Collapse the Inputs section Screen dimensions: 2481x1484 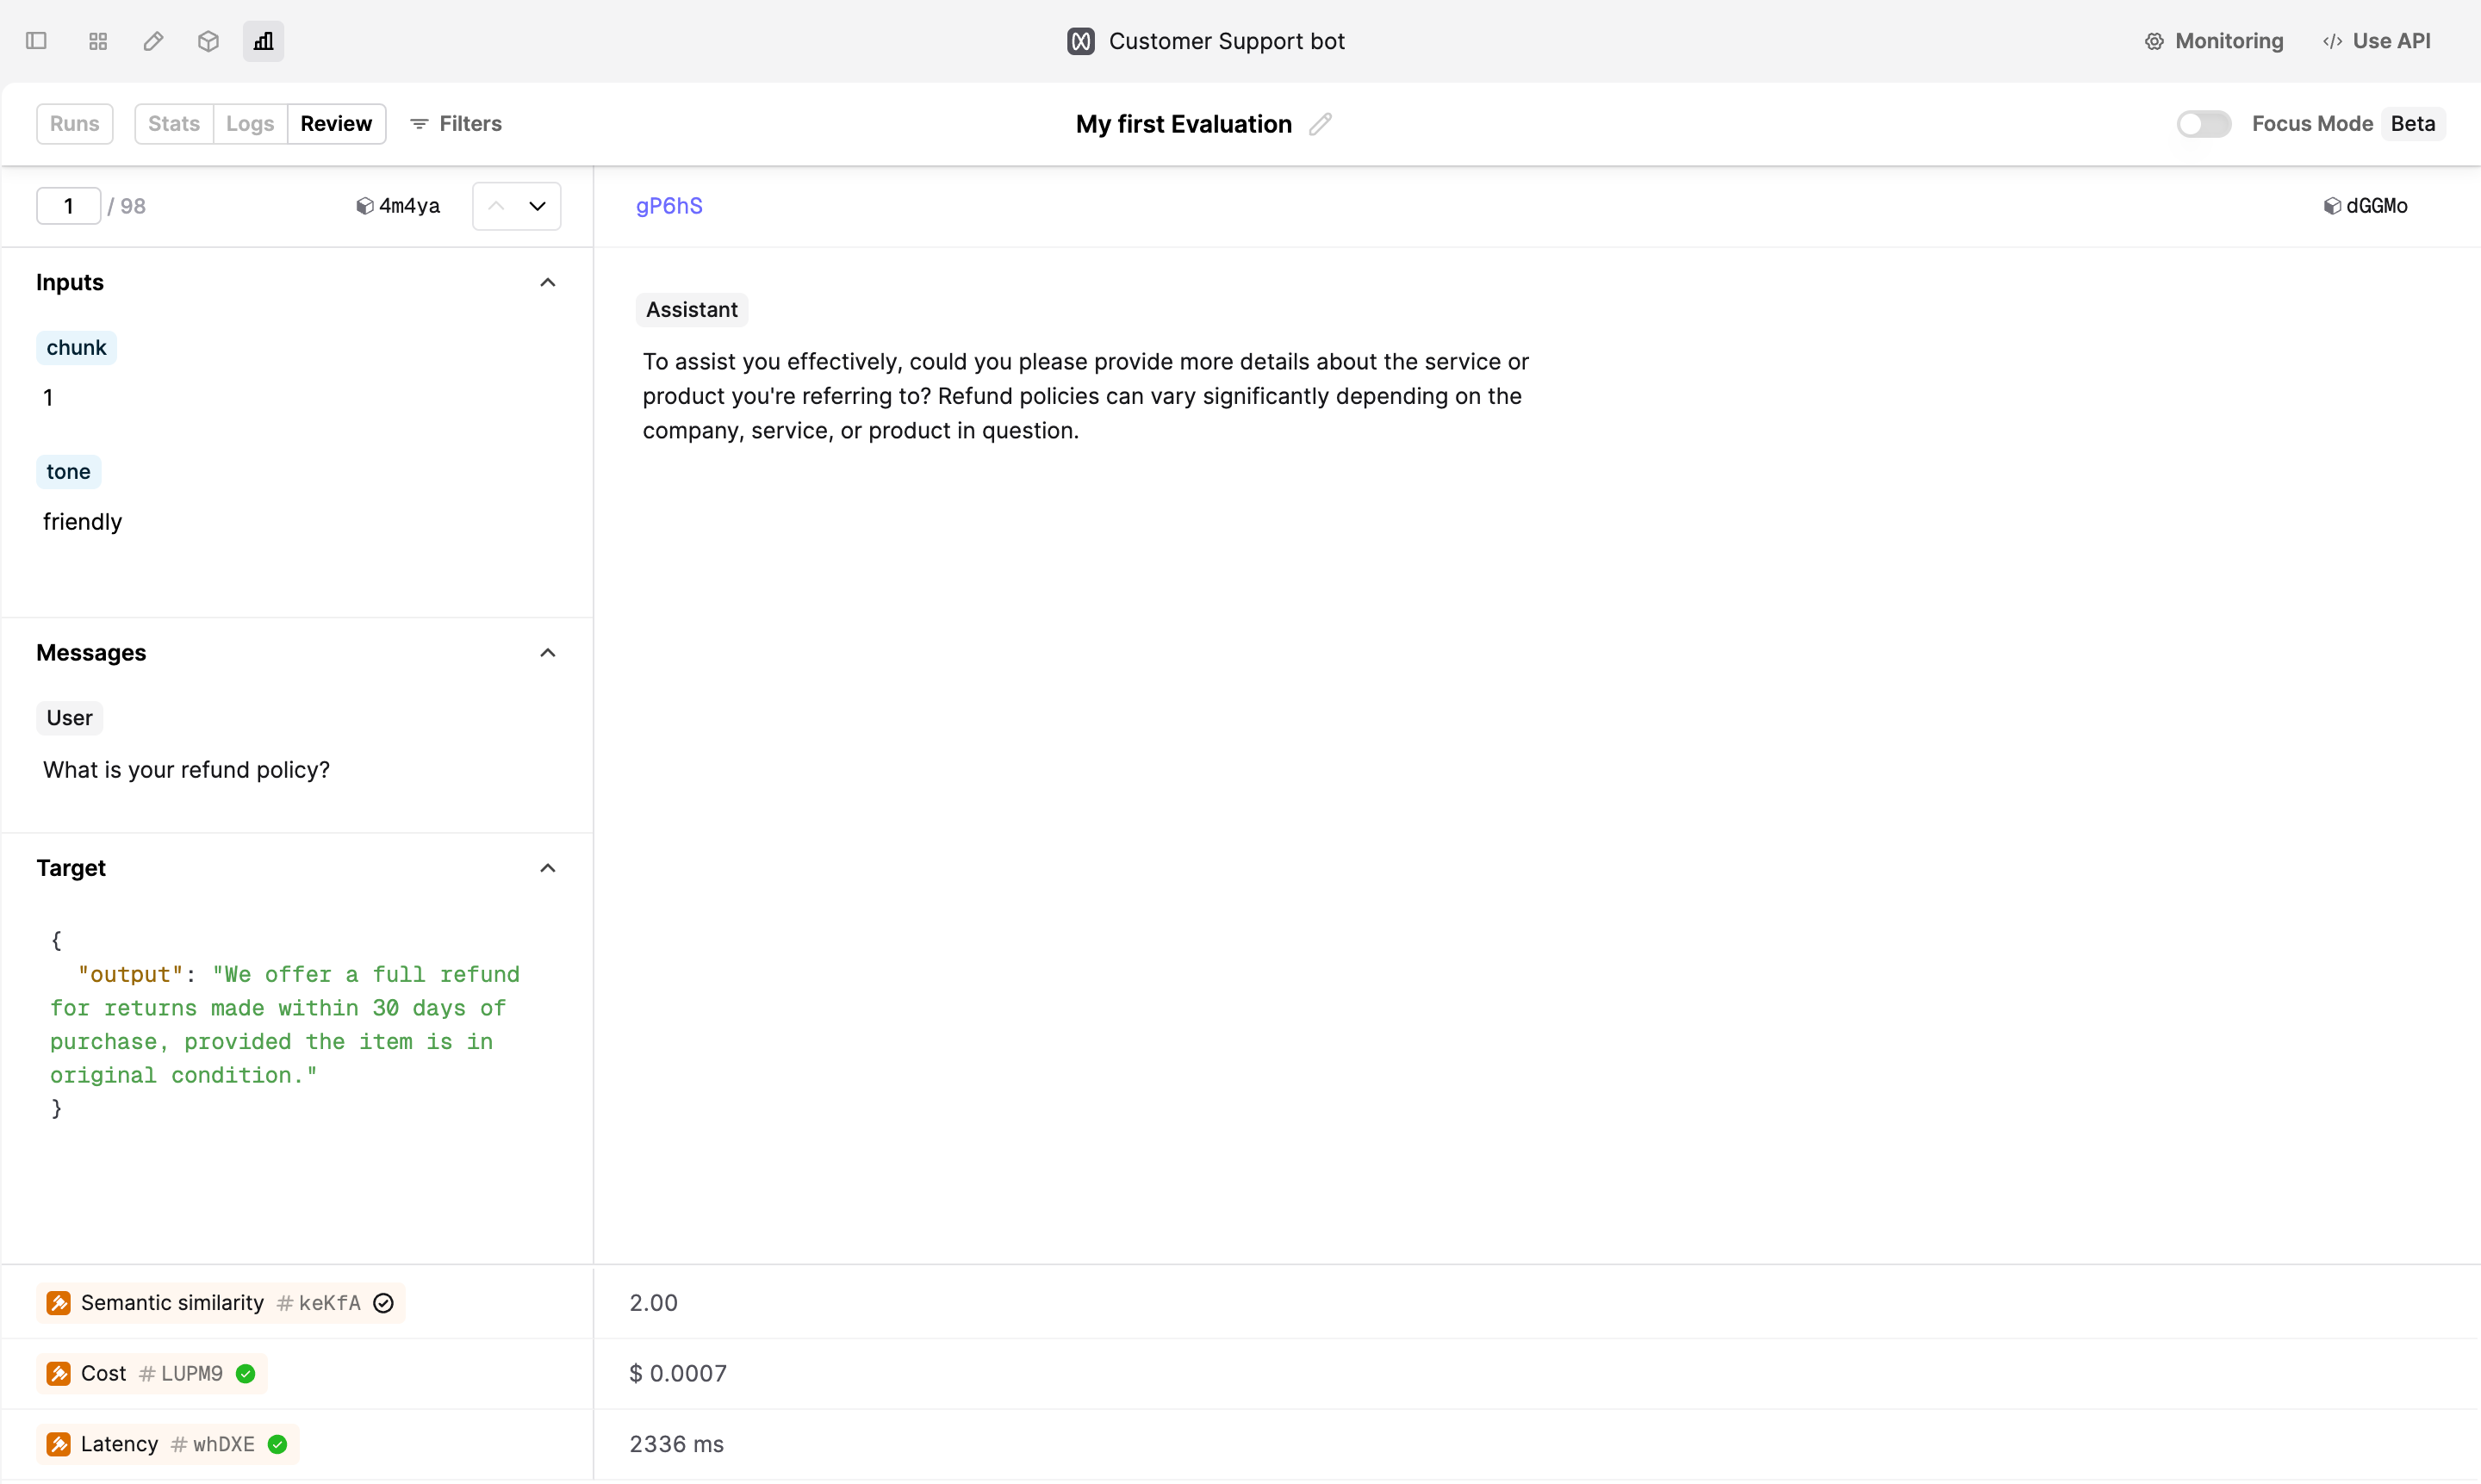pos(547,283)
